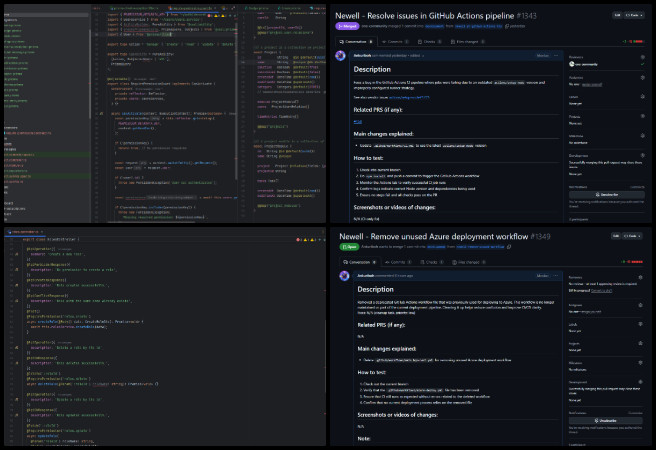Image resolution: width=656 pixels, height=450 pixels.
Task: Open Projects gear icon in PR #1349 sidebar
Action: 640,343
